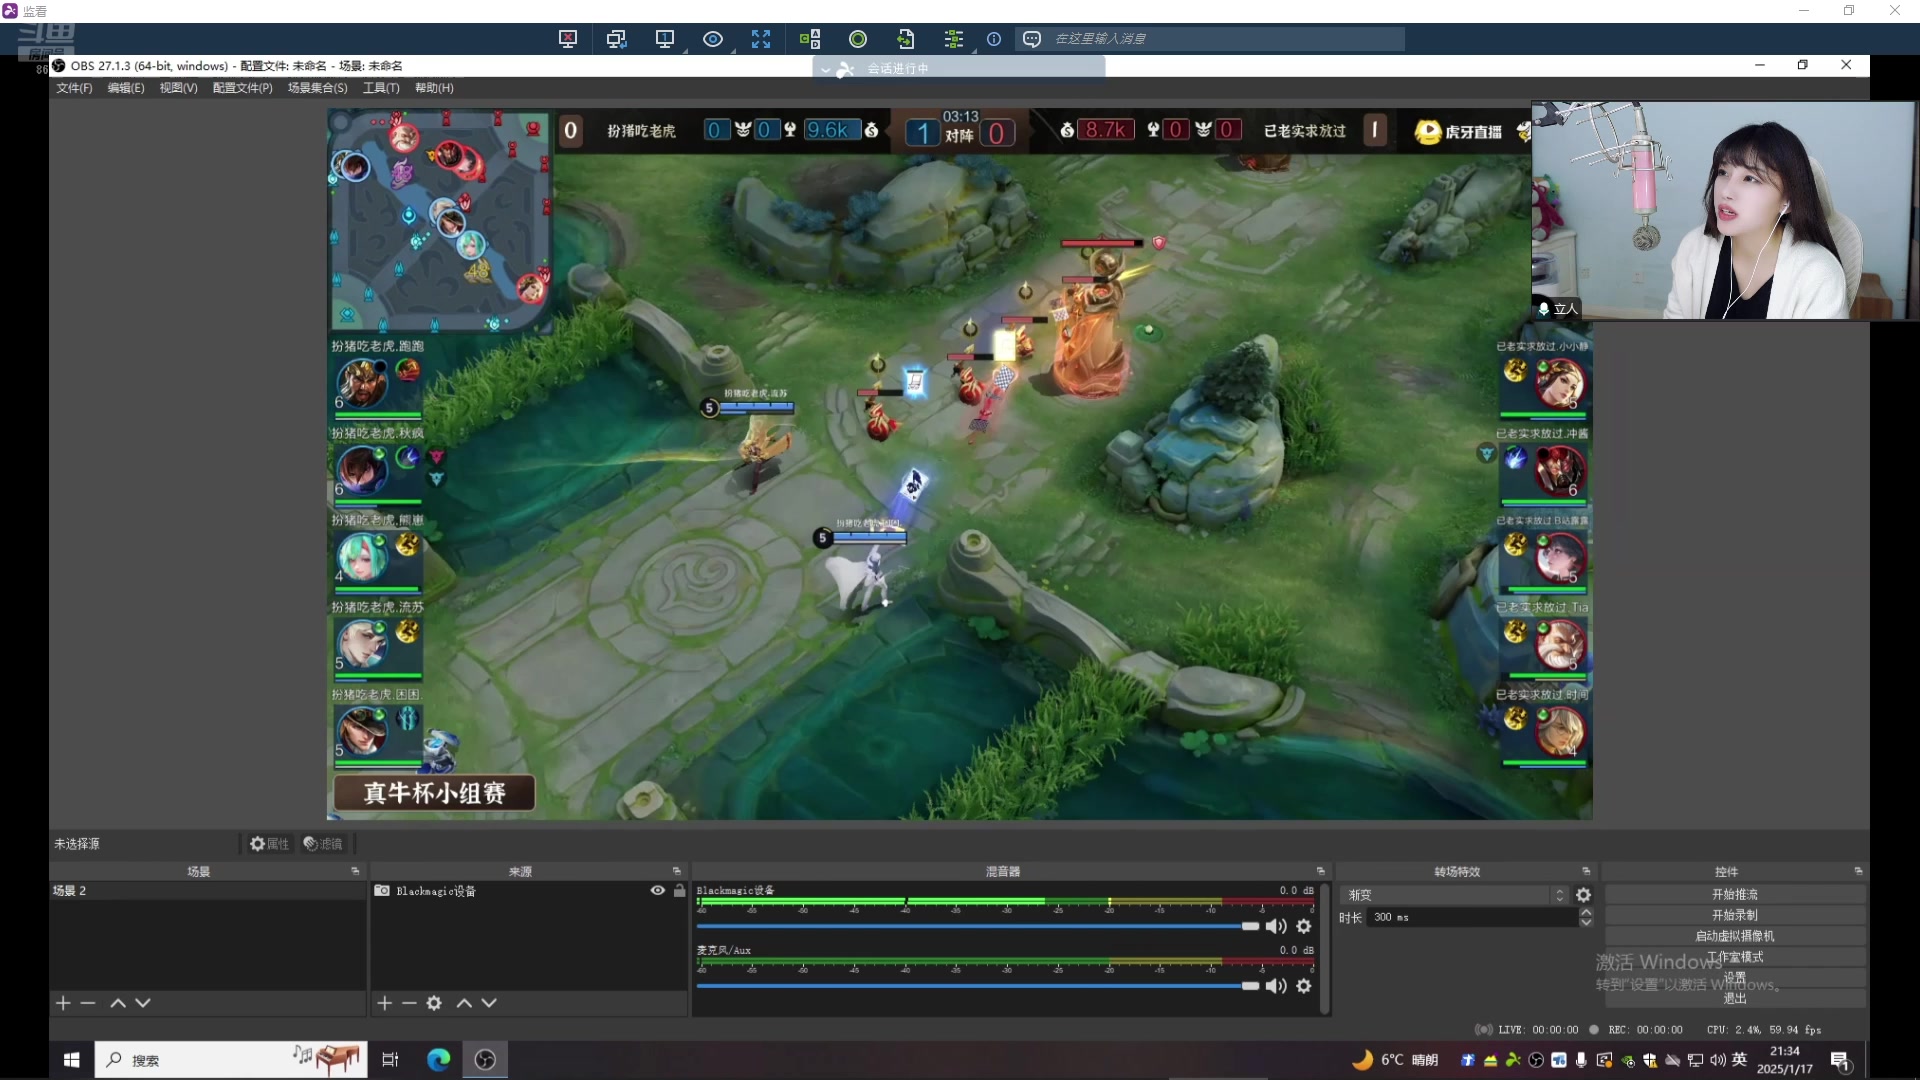Screen dimensions: 1920x1080
Task: Click the green record circle icon
Action: pyautogui.click(x=858, y=39)
